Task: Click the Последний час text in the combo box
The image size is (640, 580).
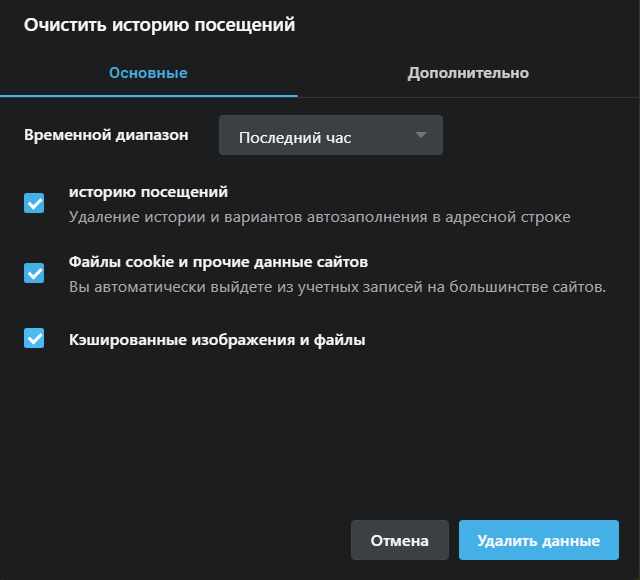Action: click(295, 137)
